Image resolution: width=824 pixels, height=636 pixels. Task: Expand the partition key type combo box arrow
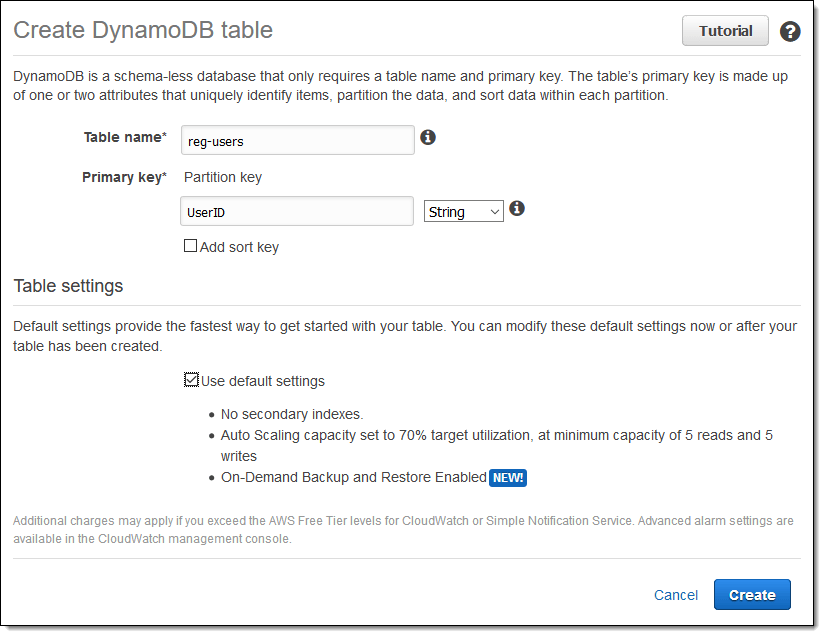pos(493,211)
